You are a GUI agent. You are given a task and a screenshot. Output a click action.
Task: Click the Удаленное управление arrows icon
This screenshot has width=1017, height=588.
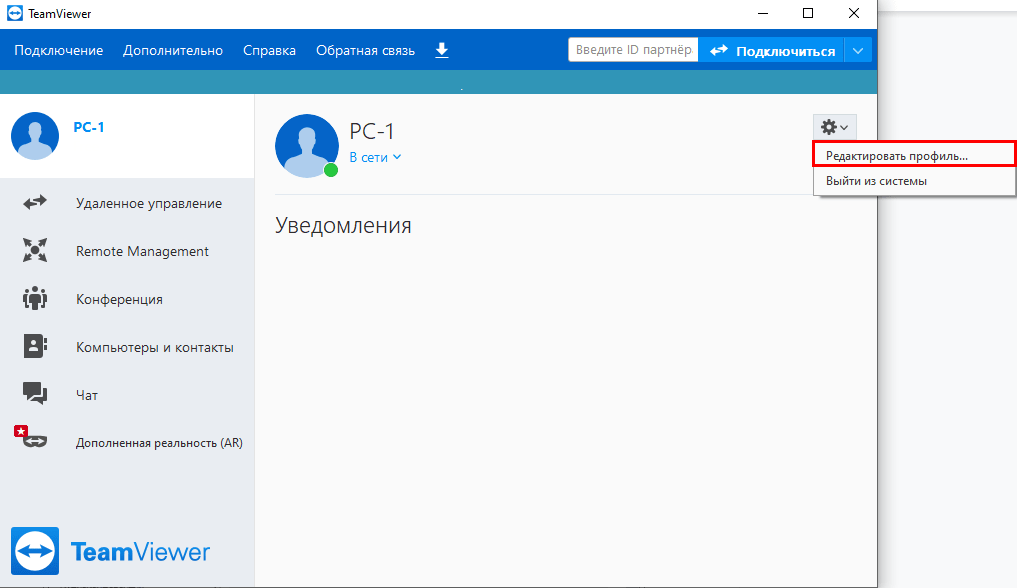click(x=35, y=202)
